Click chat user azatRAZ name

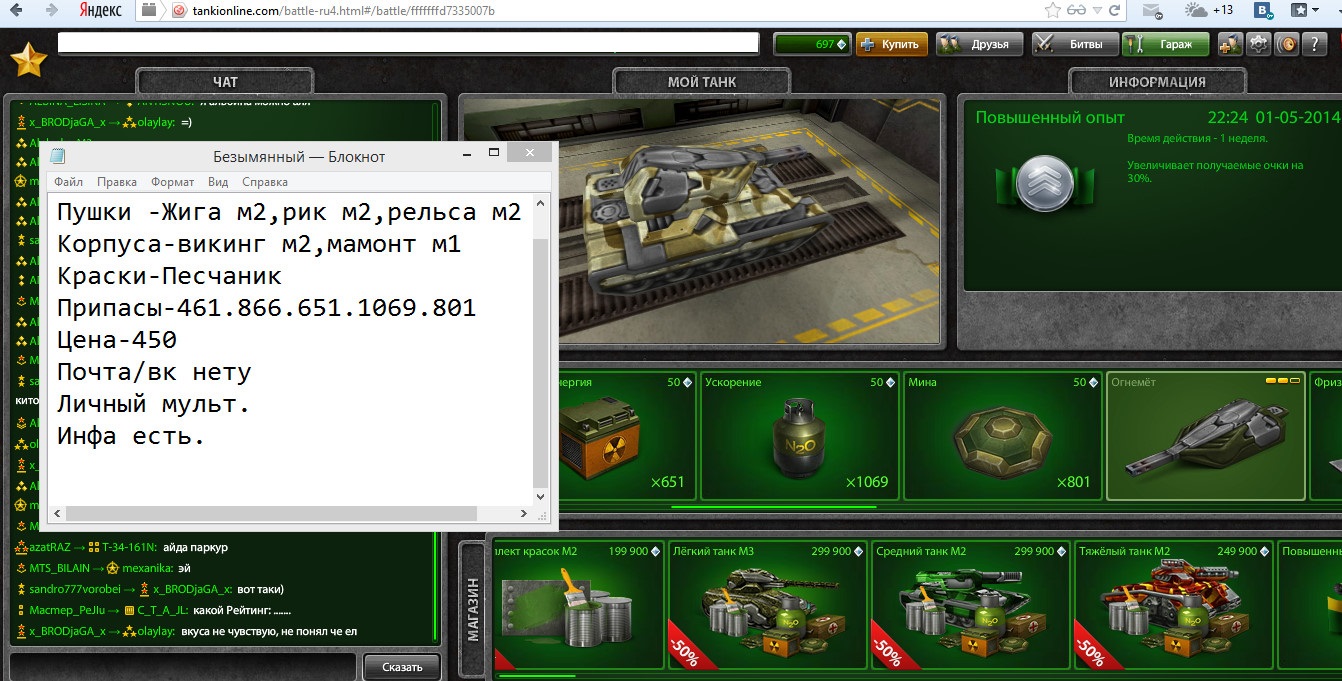click(x=50, y=547)
